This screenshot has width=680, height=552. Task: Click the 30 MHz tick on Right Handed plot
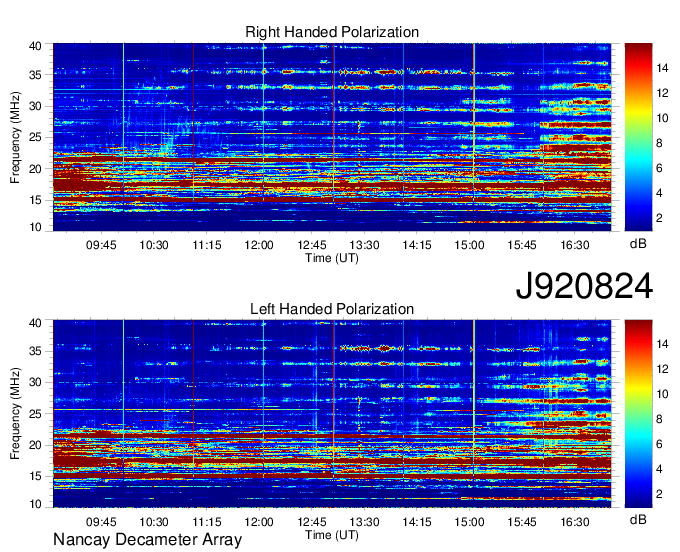tap(35, 106)
